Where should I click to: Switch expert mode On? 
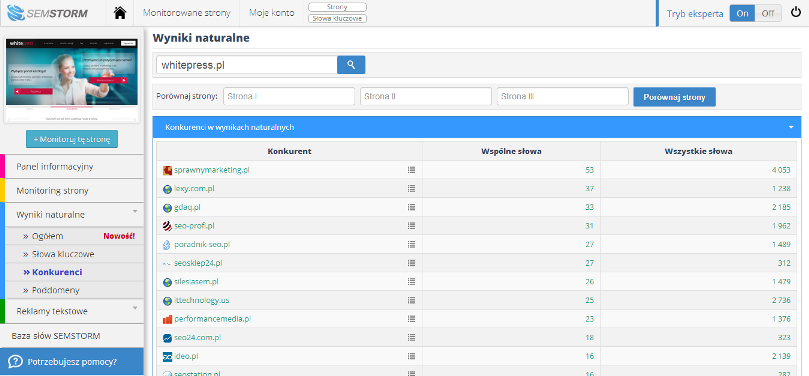[x=742, y=13]
